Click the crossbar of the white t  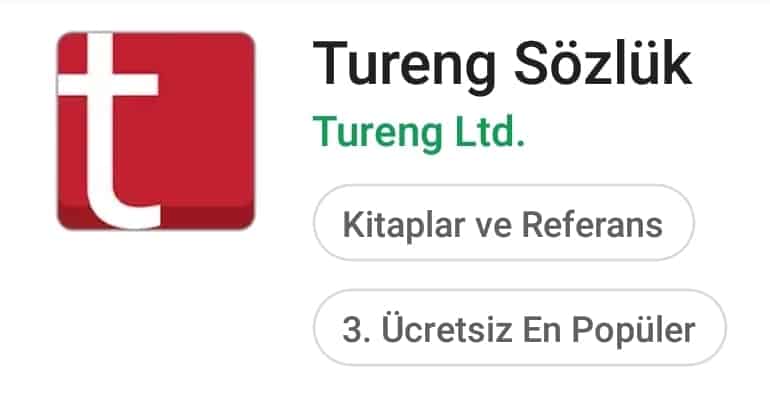point(108,84)
